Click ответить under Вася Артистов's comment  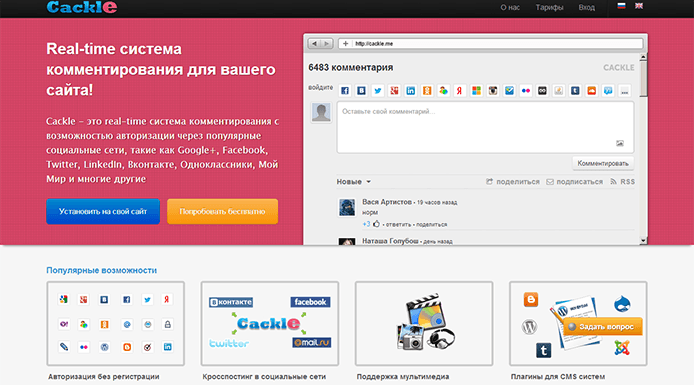tap(398, 224)
